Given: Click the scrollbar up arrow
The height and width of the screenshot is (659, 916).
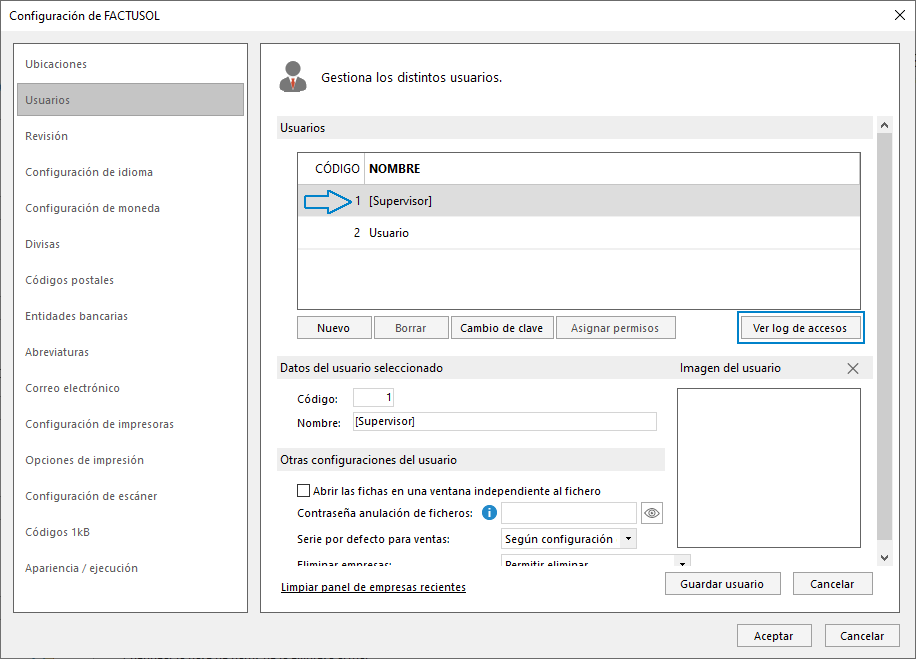Looking at the screenshot, I should point(884,125).
